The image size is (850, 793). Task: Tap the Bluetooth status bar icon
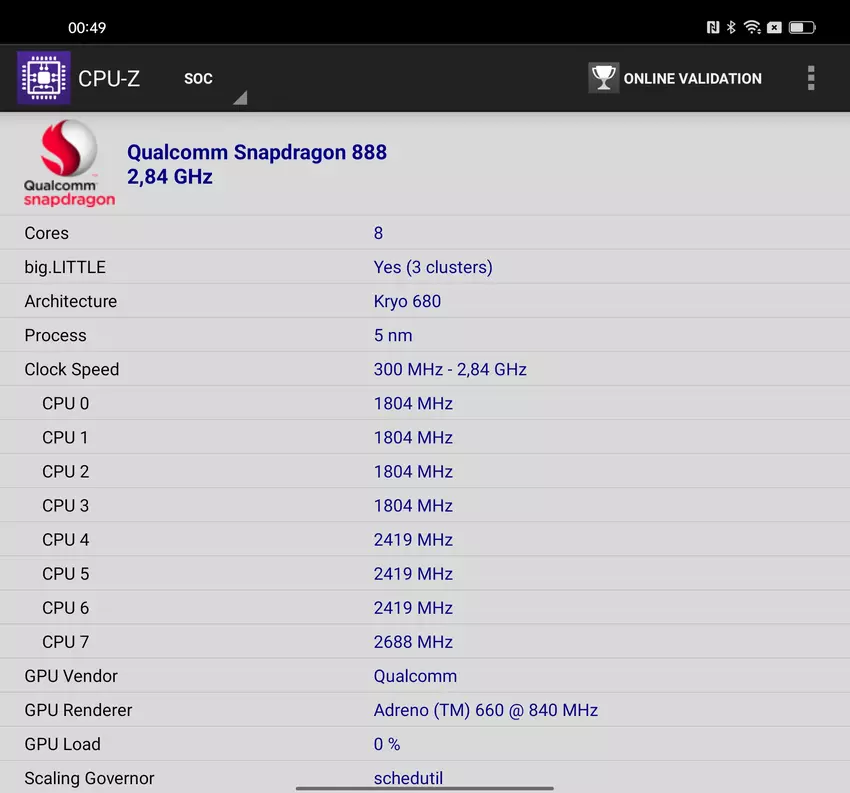731,27
